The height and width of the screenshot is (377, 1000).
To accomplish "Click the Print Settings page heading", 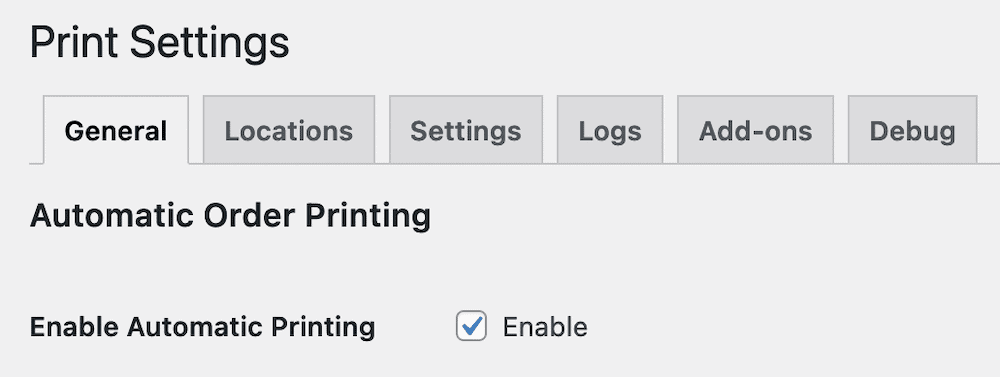I will pos(159,43).
